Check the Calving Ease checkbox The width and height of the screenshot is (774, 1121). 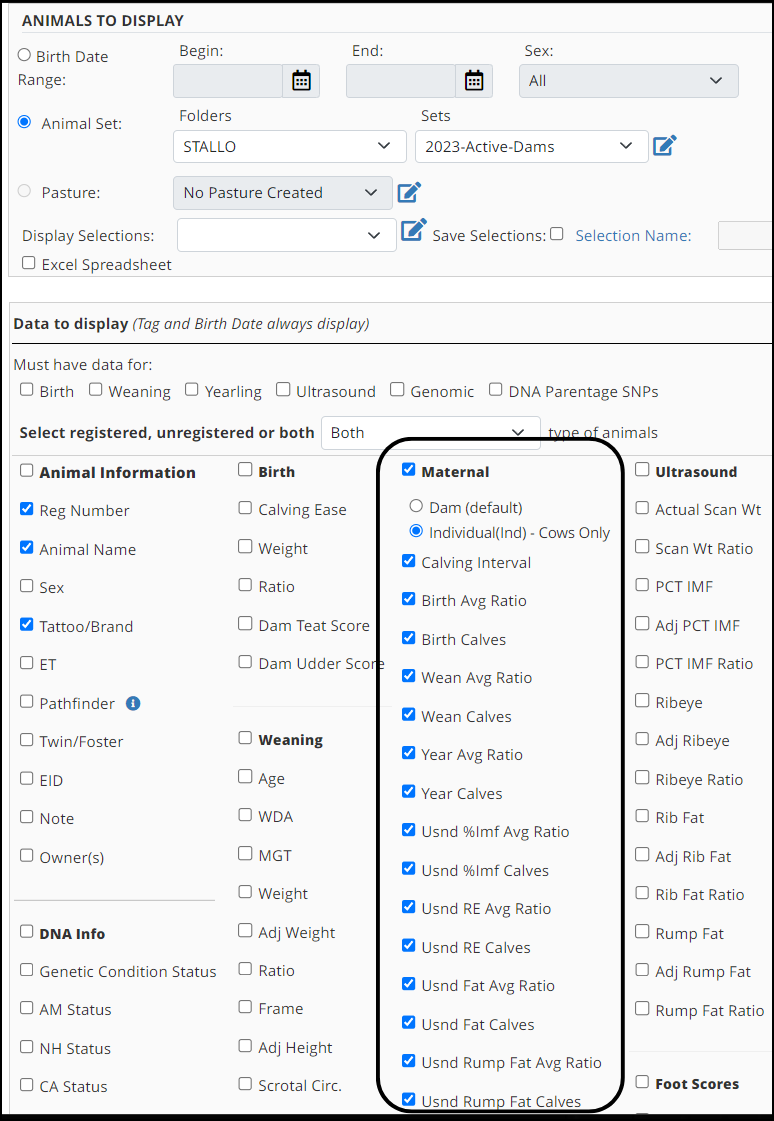(x=245, y=508)
